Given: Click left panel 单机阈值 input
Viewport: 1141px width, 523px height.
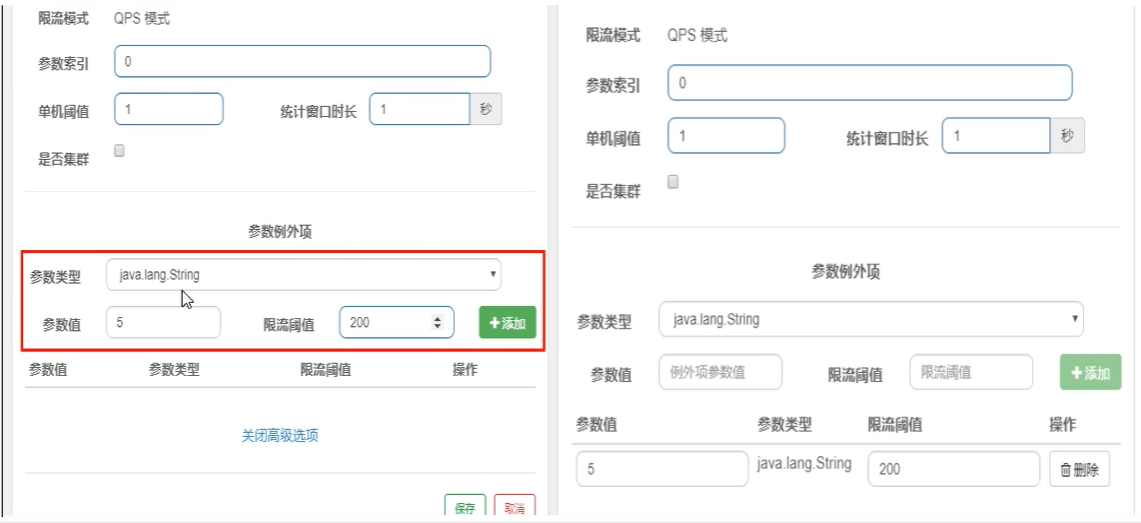Looking at the screenshot, I should click(x=169, y=109).
